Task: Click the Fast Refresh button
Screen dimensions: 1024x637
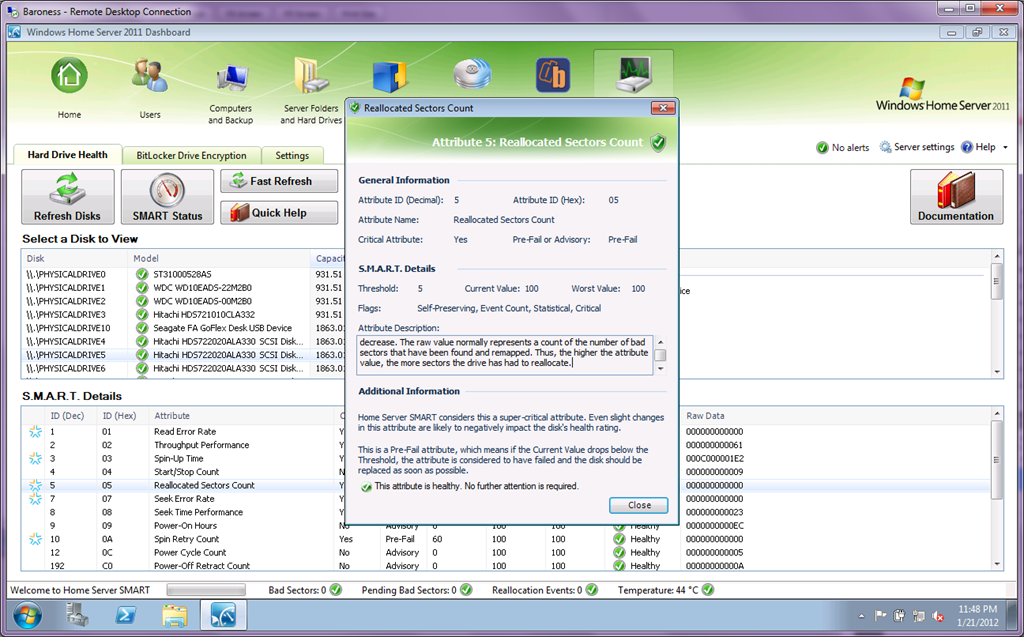Action: tap(279, 181)
